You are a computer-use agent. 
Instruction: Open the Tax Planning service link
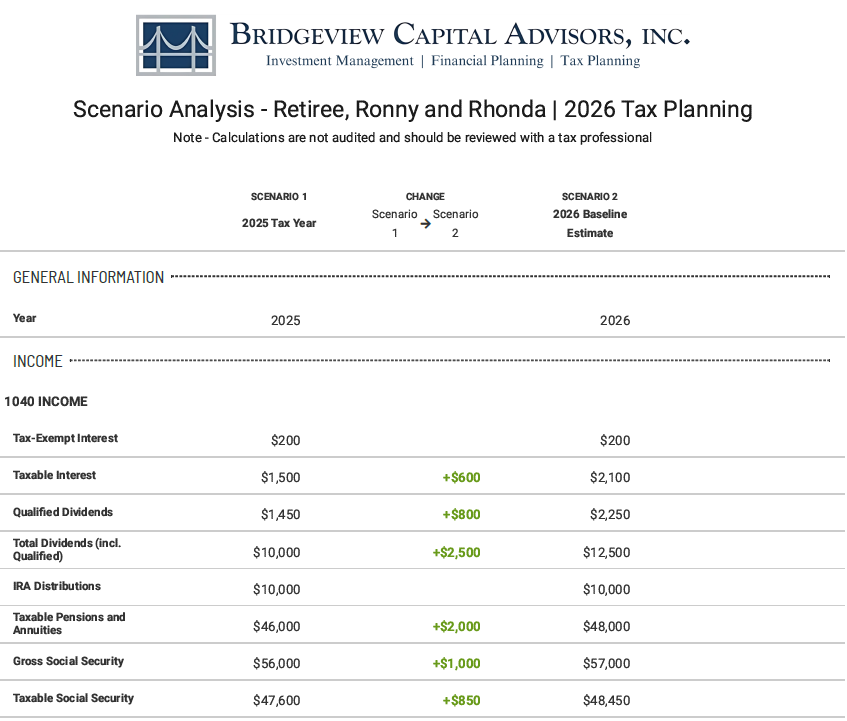(600, 61)
